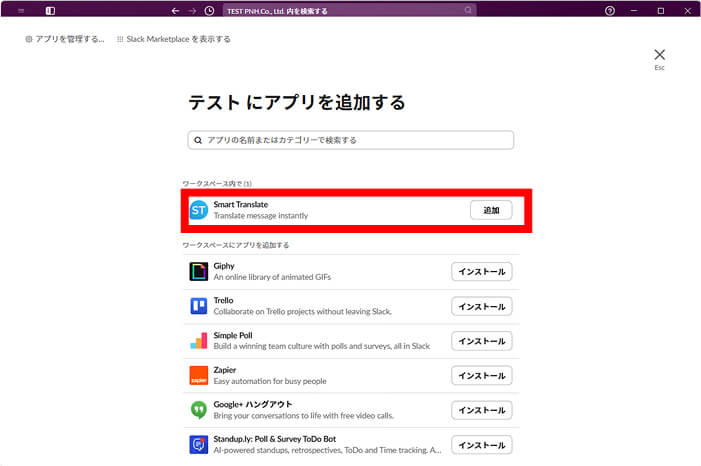The width and height of the screenshot is (701, 466).
Task: Open the history clock icon
Action: 209,11
